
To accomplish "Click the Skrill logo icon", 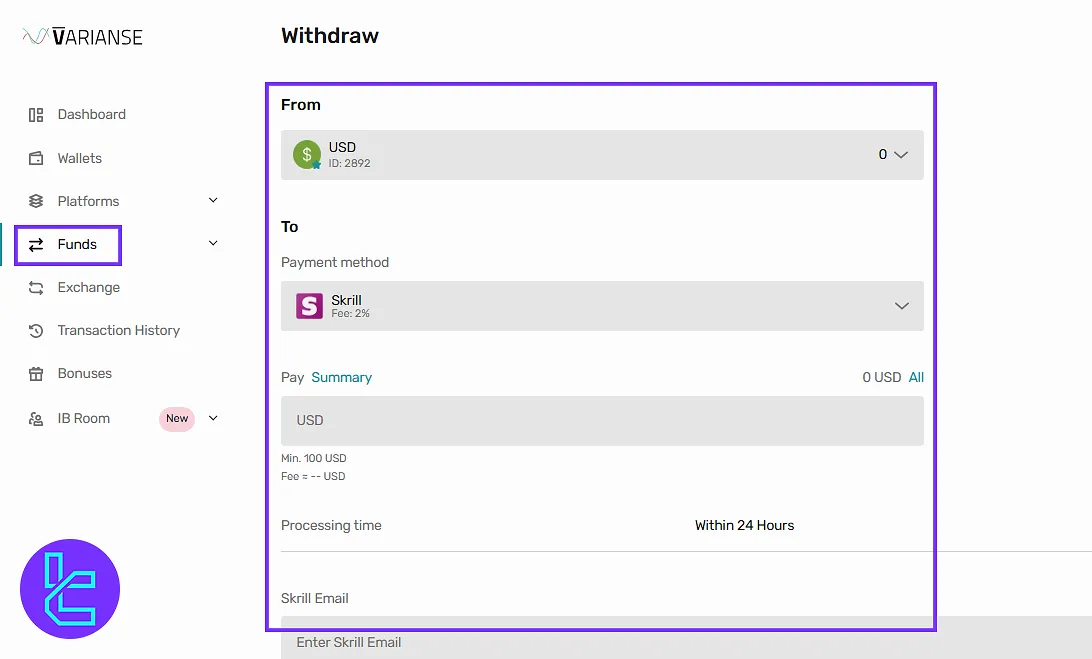I will (x=309, y=306).
